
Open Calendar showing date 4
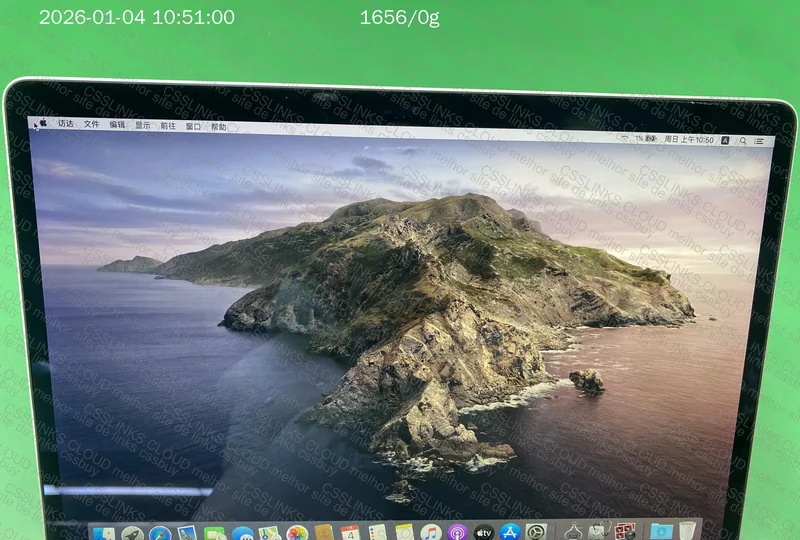tap(350, 533)
